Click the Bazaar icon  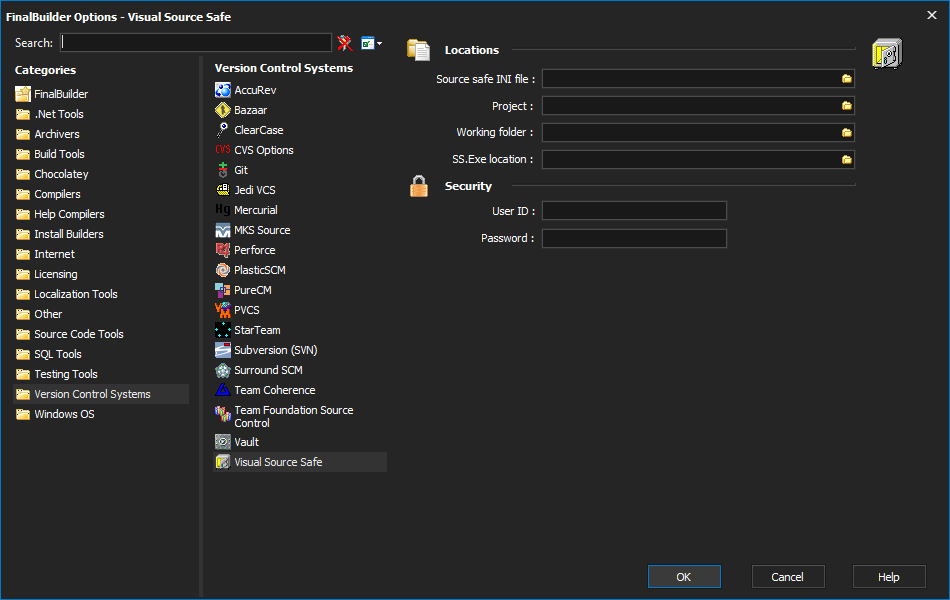point(223,110)
